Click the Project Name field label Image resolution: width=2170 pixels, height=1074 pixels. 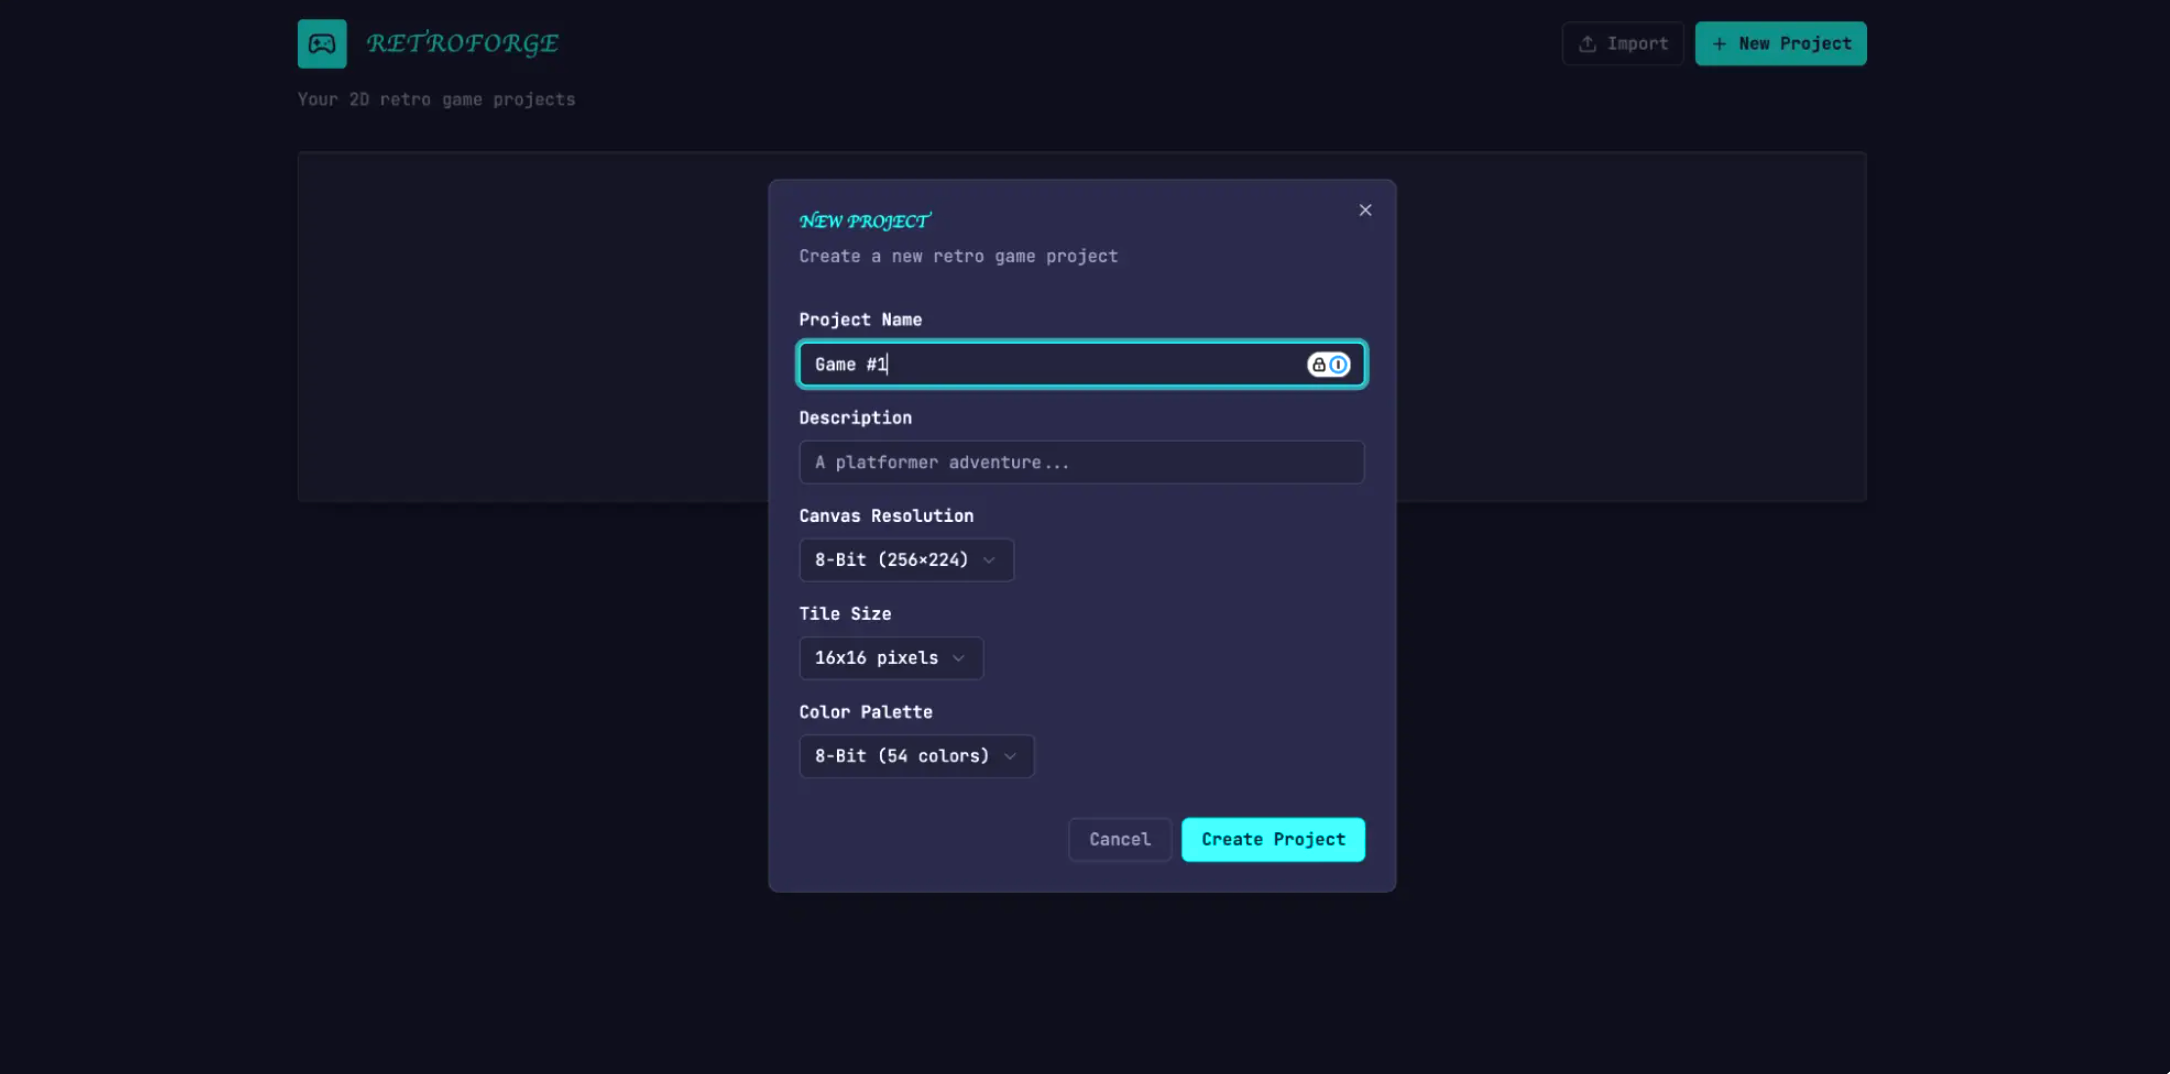point(860,320)
